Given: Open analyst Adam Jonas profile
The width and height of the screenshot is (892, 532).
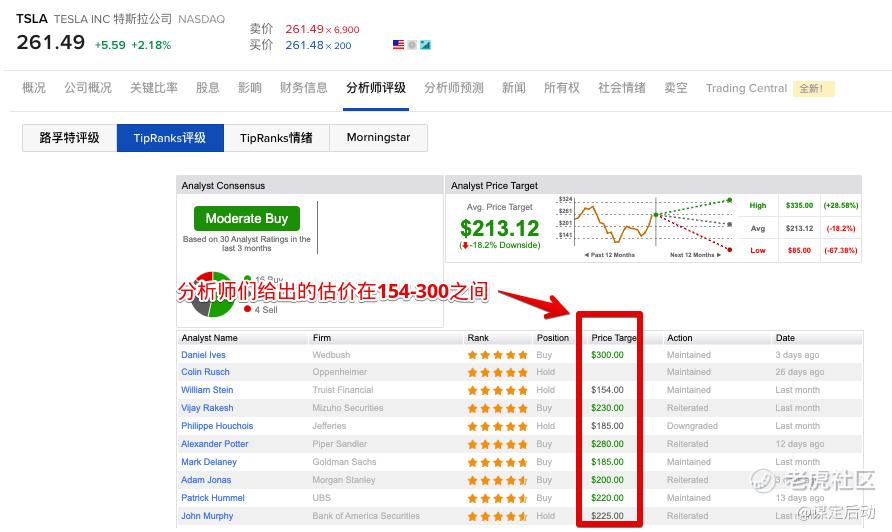Looking at the screenshot, I should coord(206,480).
